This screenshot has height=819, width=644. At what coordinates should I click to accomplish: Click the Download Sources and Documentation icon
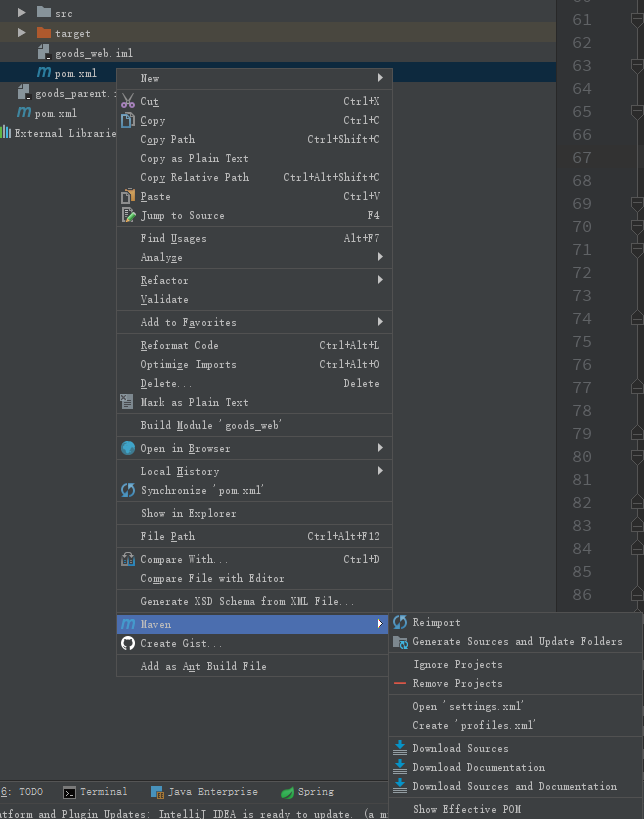400,786
